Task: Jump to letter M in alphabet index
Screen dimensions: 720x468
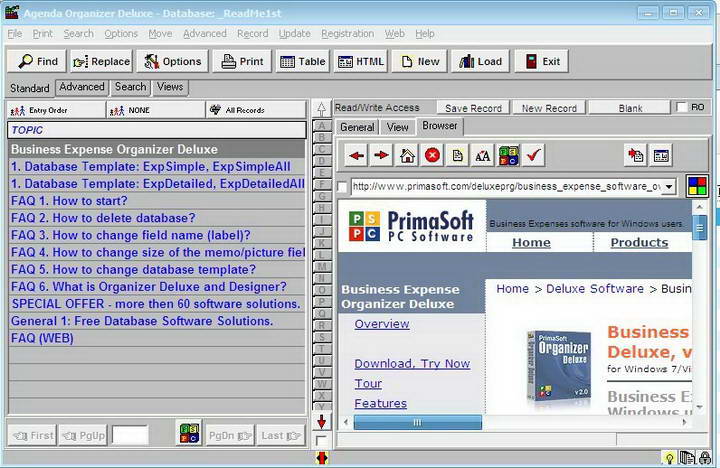Action: [x=321, y=266]
